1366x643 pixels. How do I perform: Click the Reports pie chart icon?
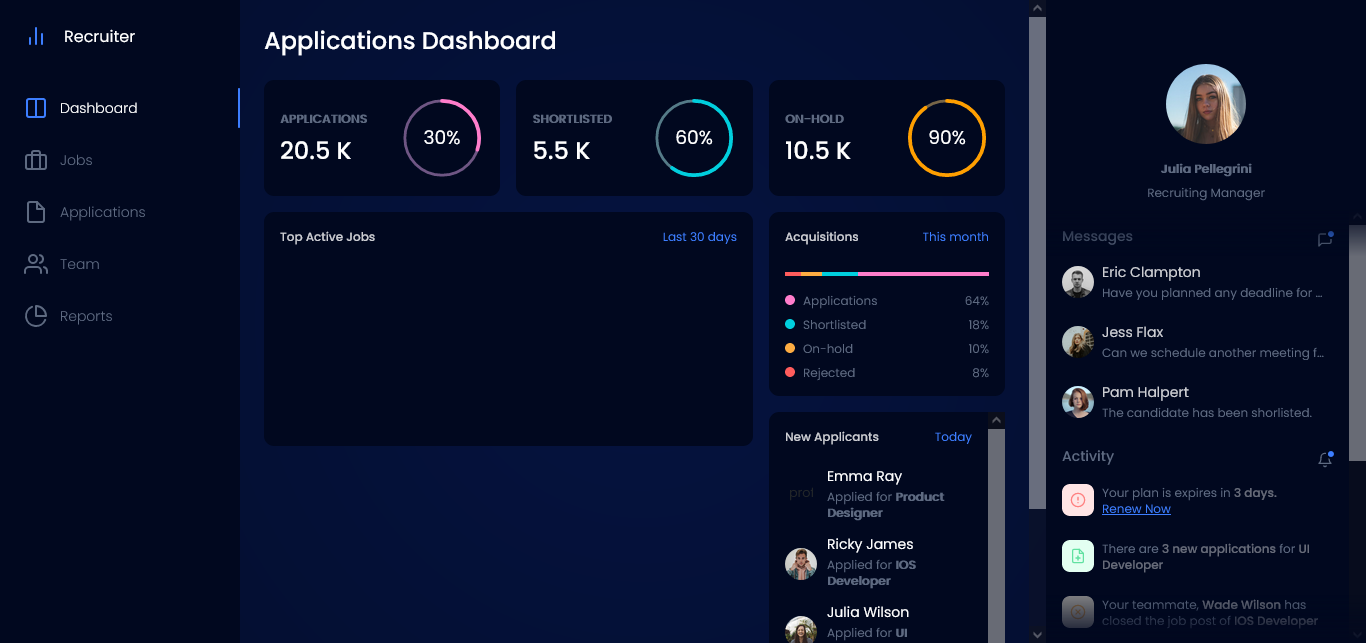(x=36, y=316)
